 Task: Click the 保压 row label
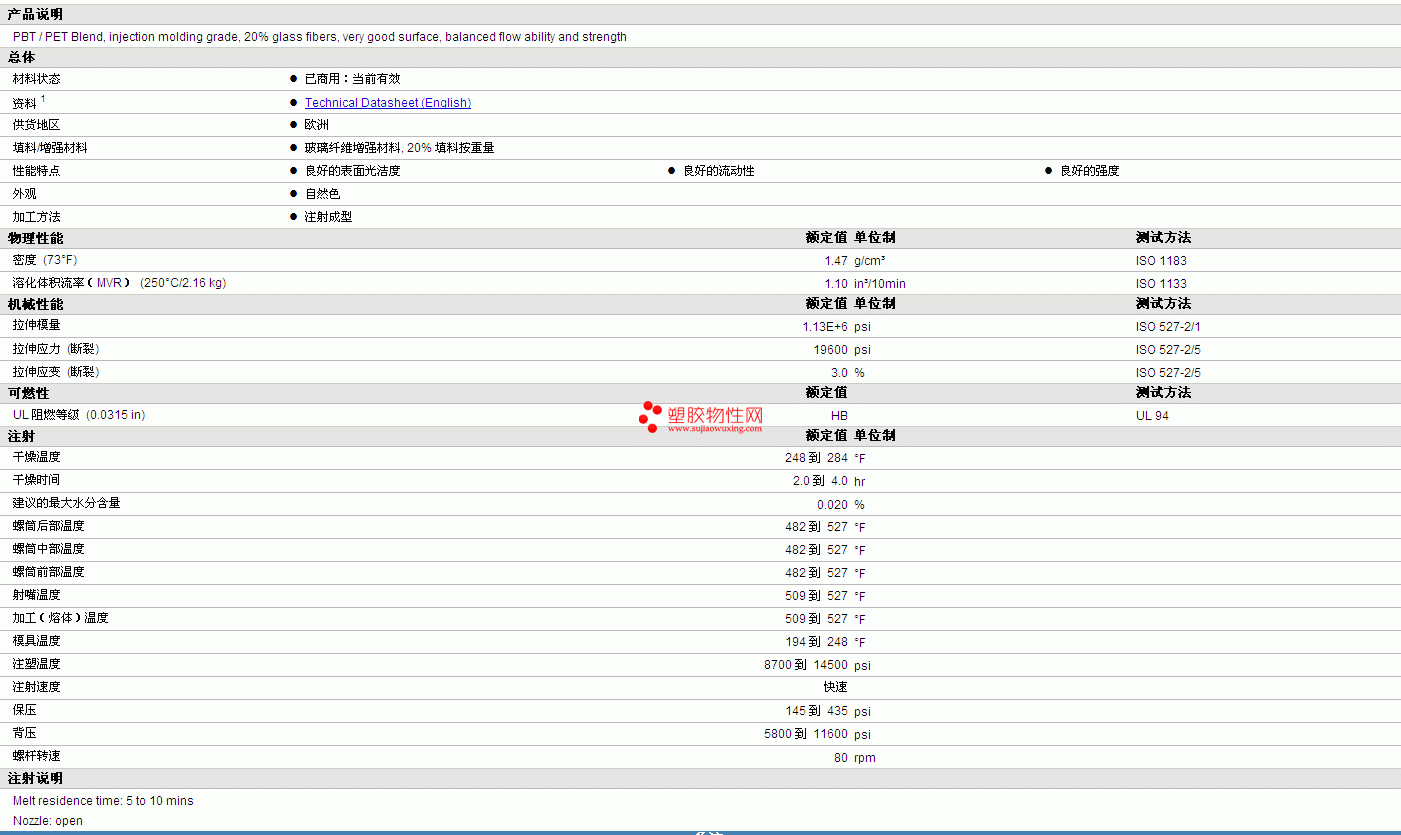tap(25, 710)
